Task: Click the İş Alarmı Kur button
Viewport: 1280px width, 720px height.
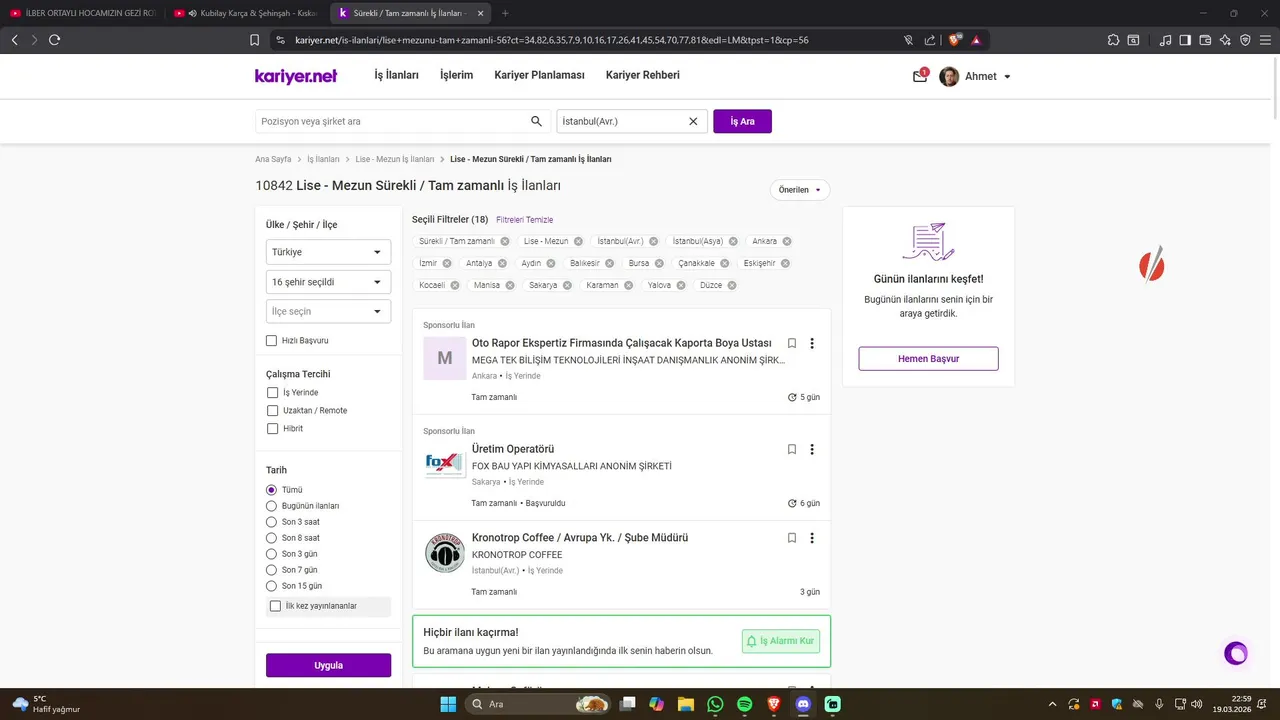Action: (781, 641)
